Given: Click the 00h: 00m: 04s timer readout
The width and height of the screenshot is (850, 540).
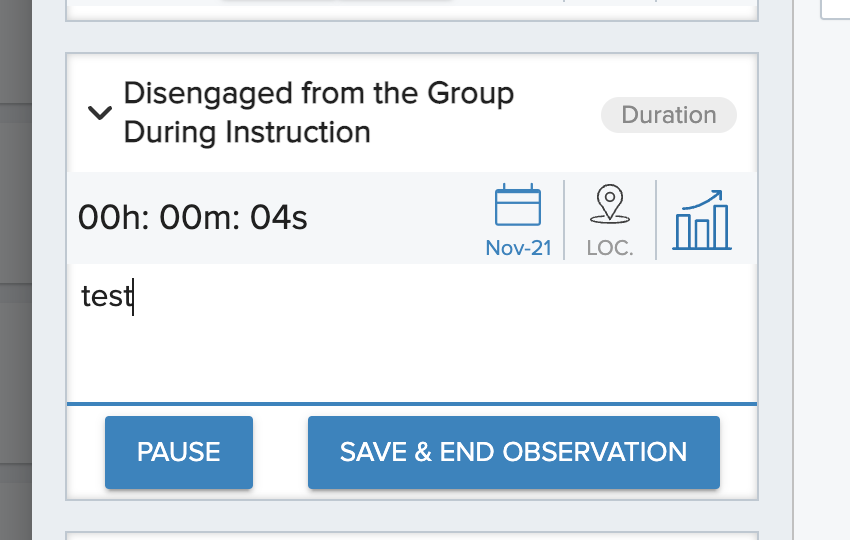Looking at the screenshot, I should (x=192, y=218).
